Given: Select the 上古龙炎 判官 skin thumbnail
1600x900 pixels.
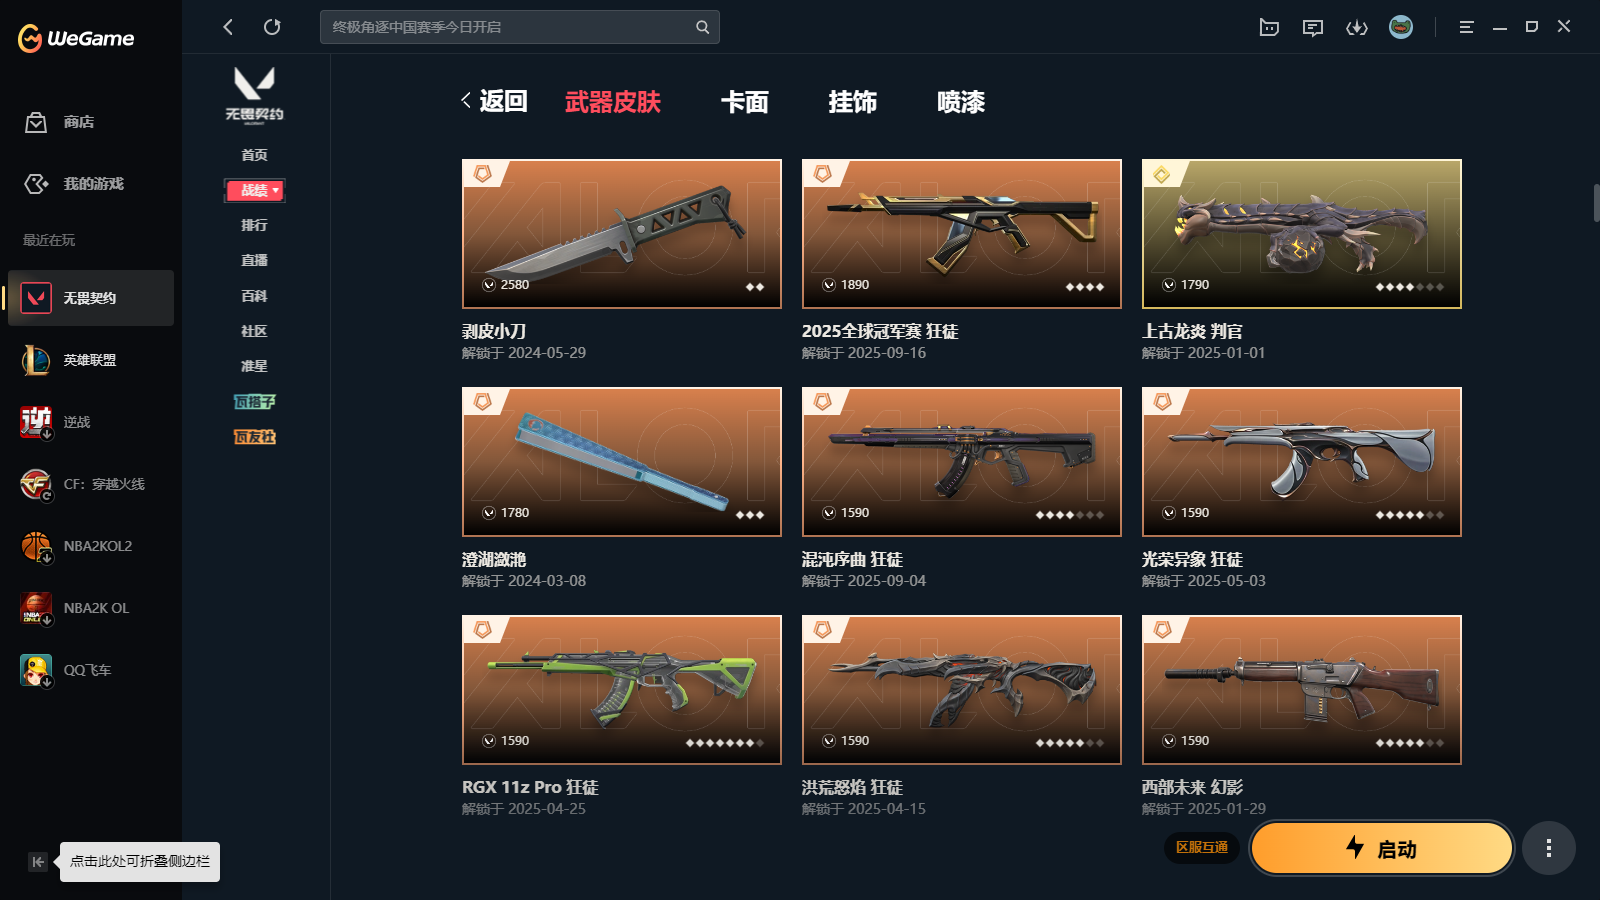Looking at the screenshot, I should point(1302,234).
